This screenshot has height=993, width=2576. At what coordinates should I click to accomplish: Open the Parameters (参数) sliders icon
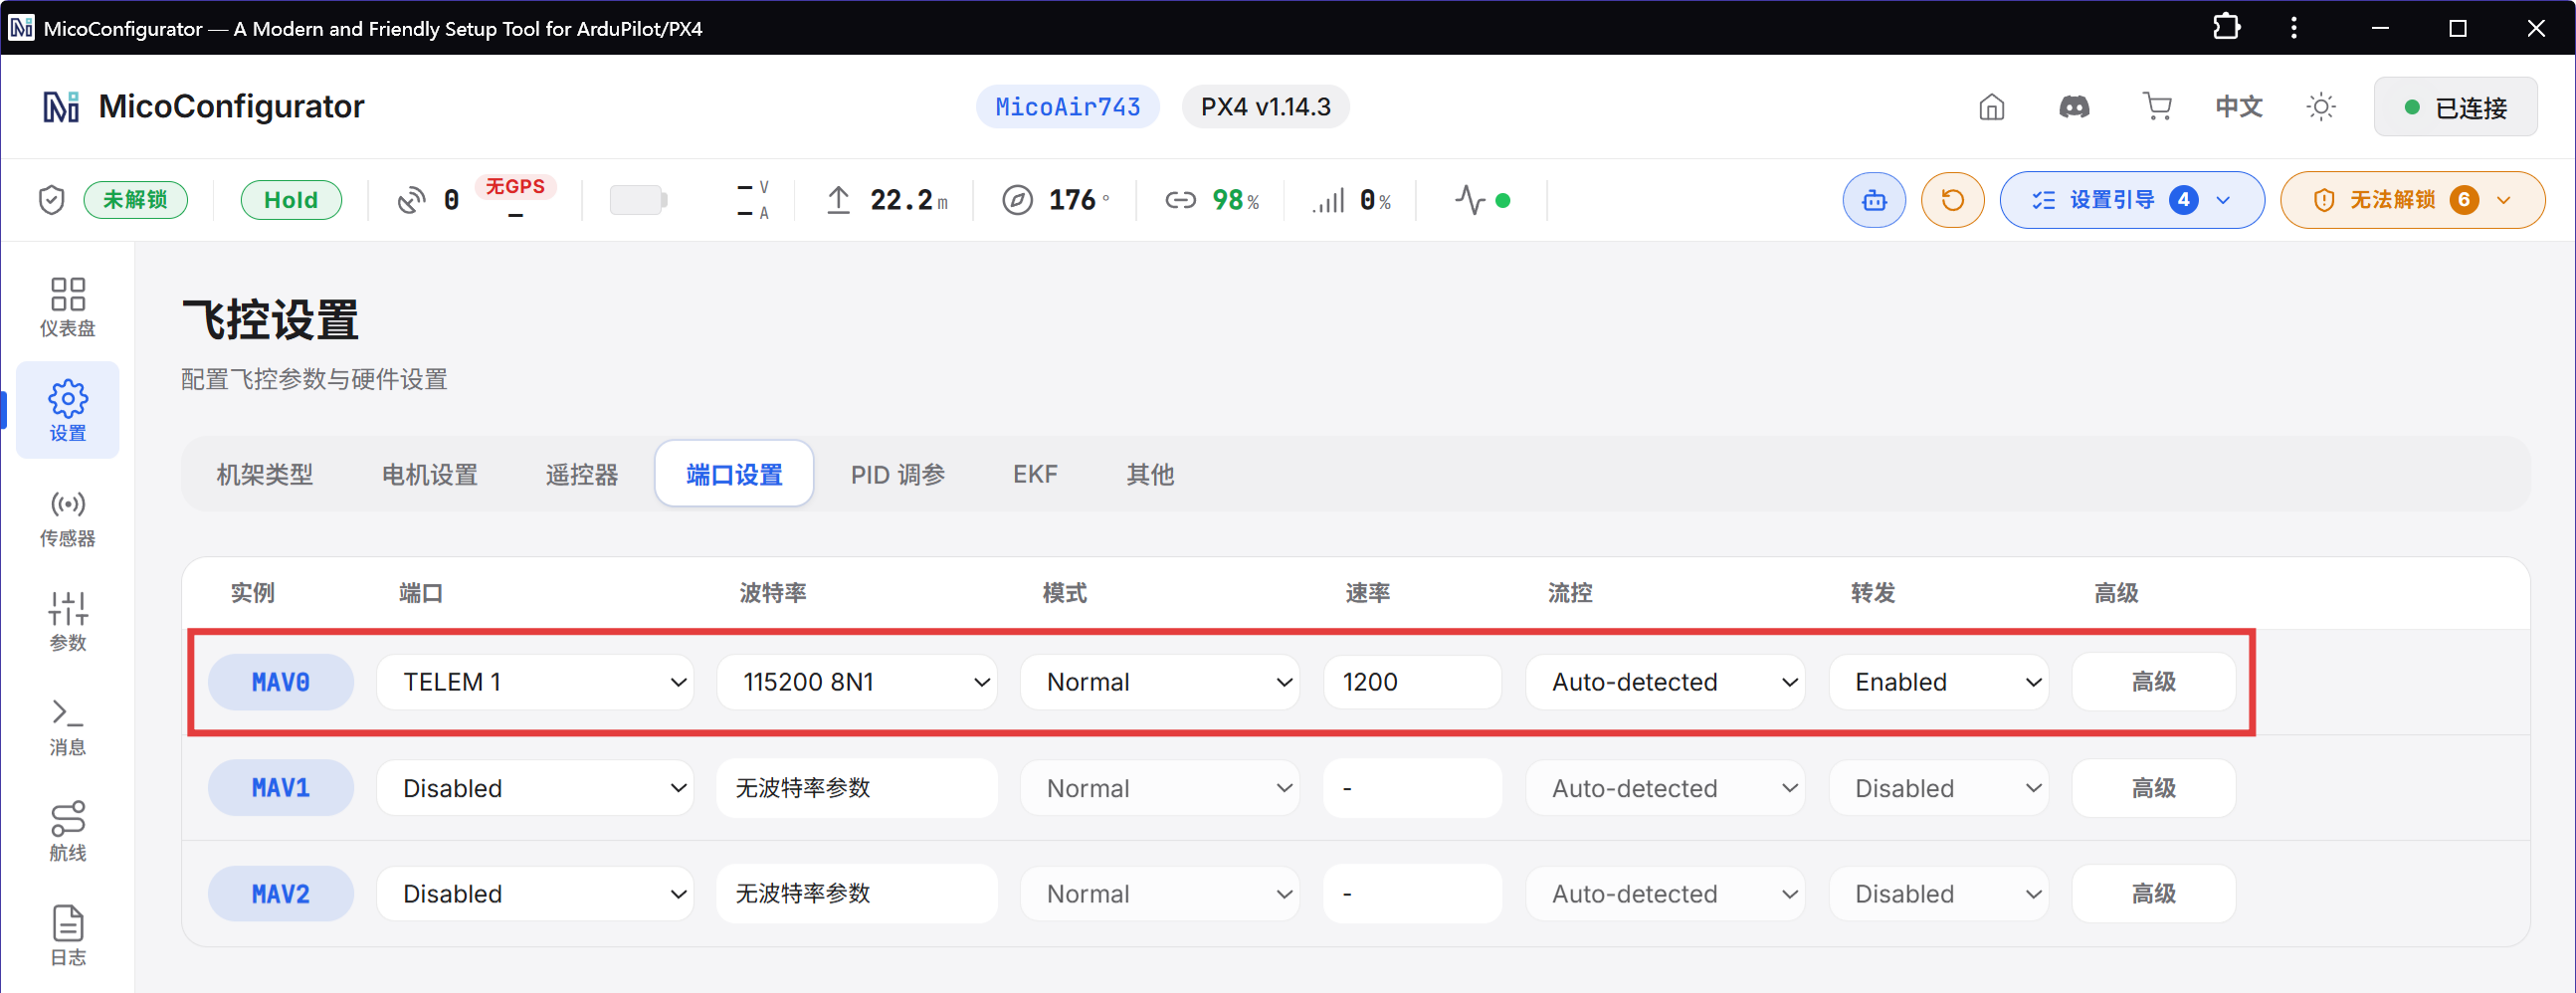67,622
